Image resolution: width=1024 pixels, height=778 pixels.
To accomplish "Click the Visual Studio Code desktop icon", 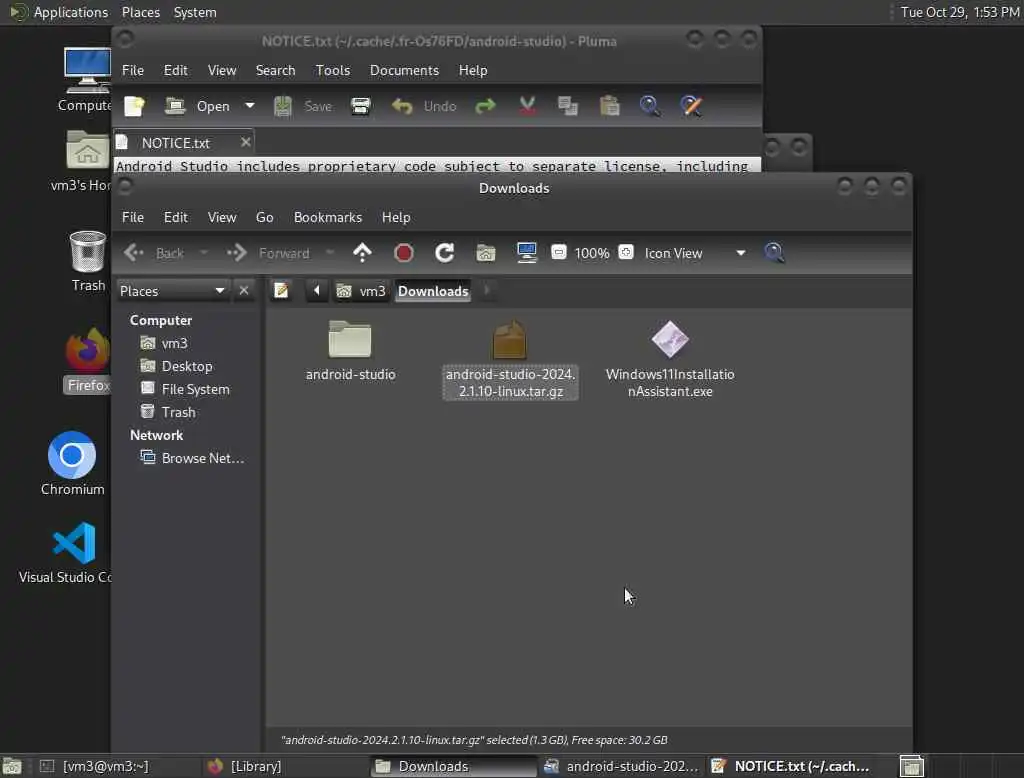I will click(65, 553).
